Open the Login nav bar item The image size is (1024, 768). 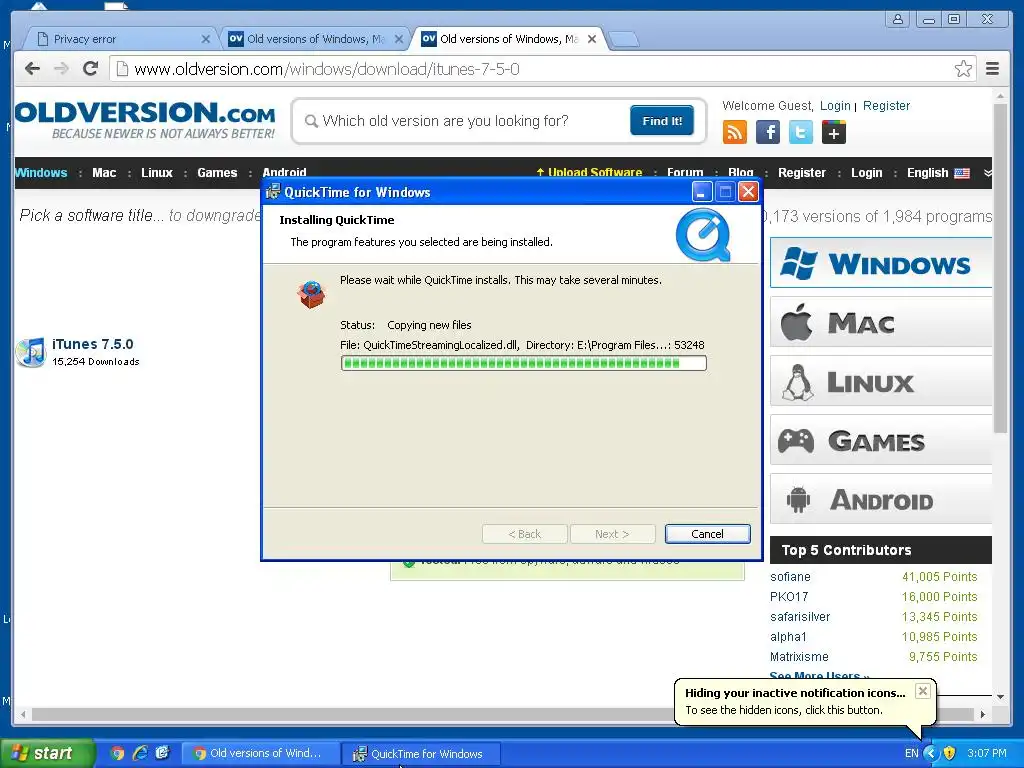(x=866, y=172)
